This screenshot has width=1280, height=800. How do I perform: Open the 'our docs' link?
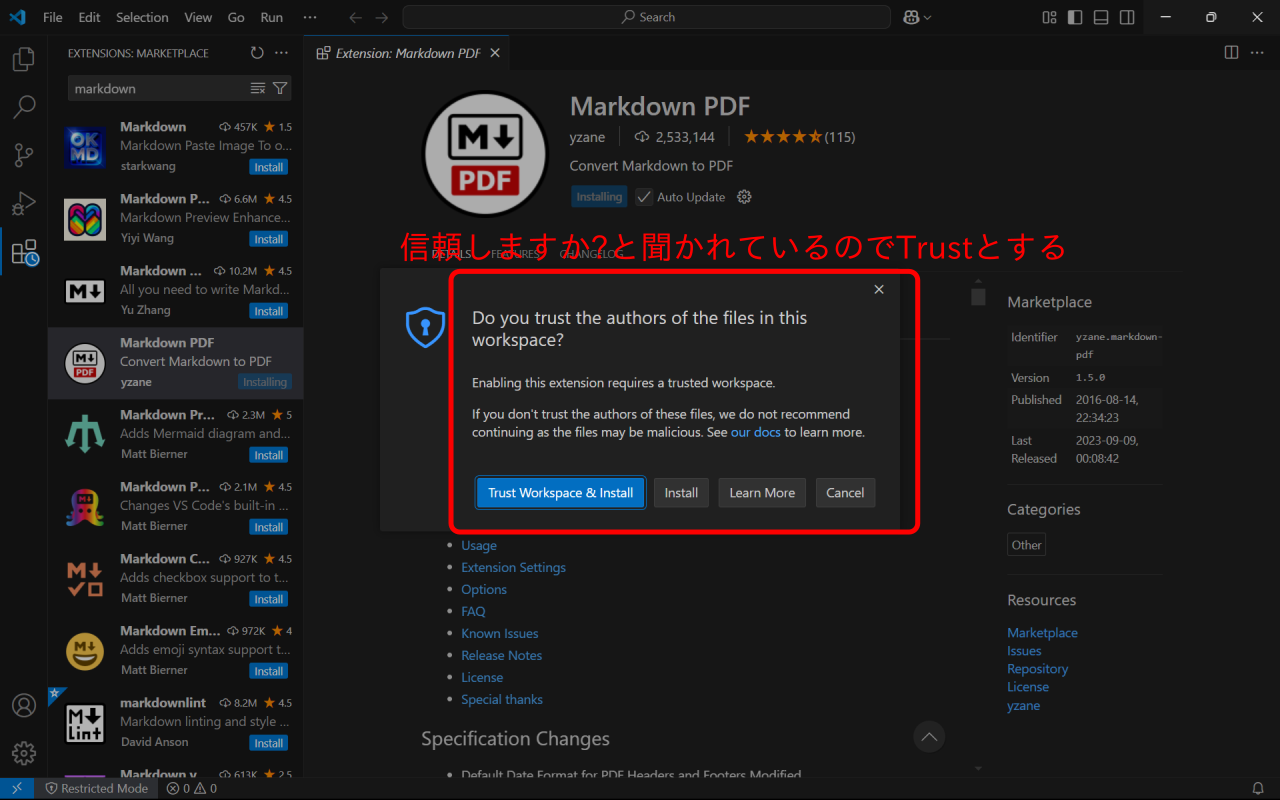coord(755,433)
